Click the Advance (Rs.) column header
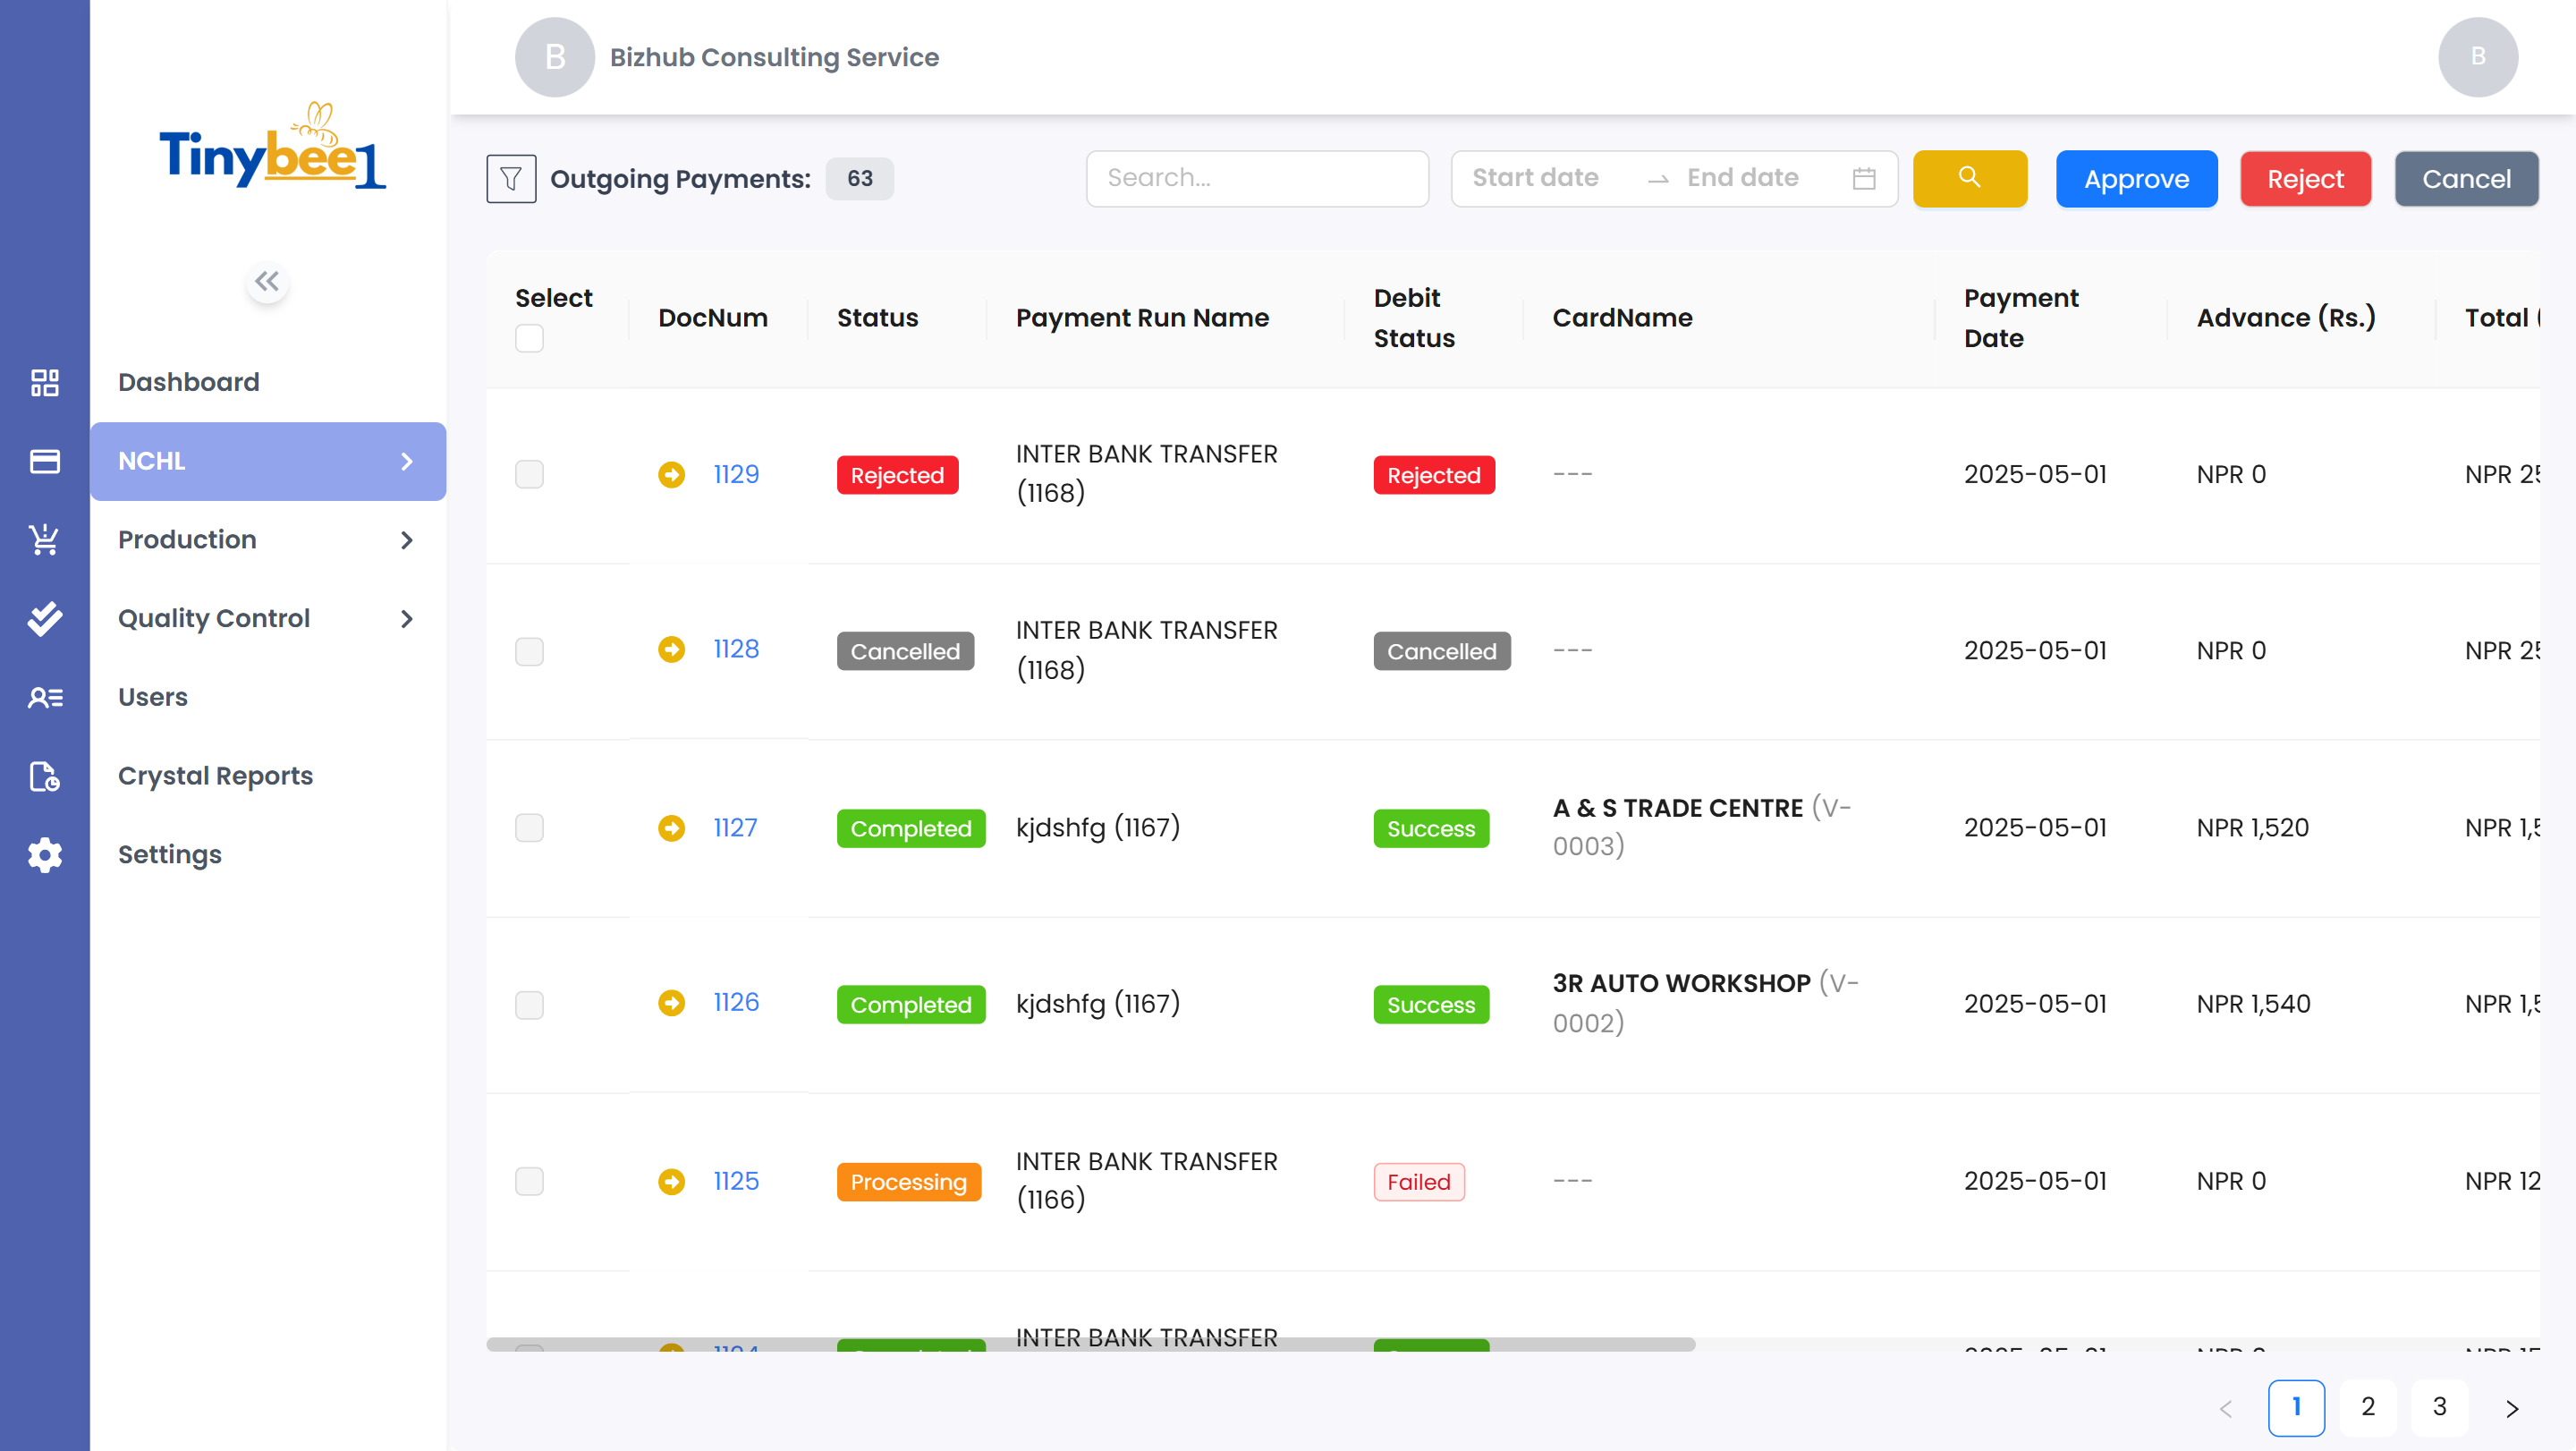This screenshot has height=1451, width=2576. click(2285, 318)
